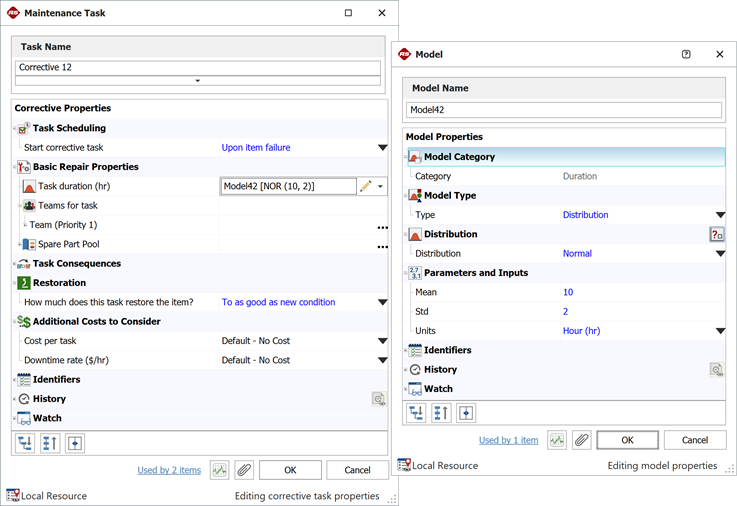Click the Teams for task people icon

coord(29,206)
